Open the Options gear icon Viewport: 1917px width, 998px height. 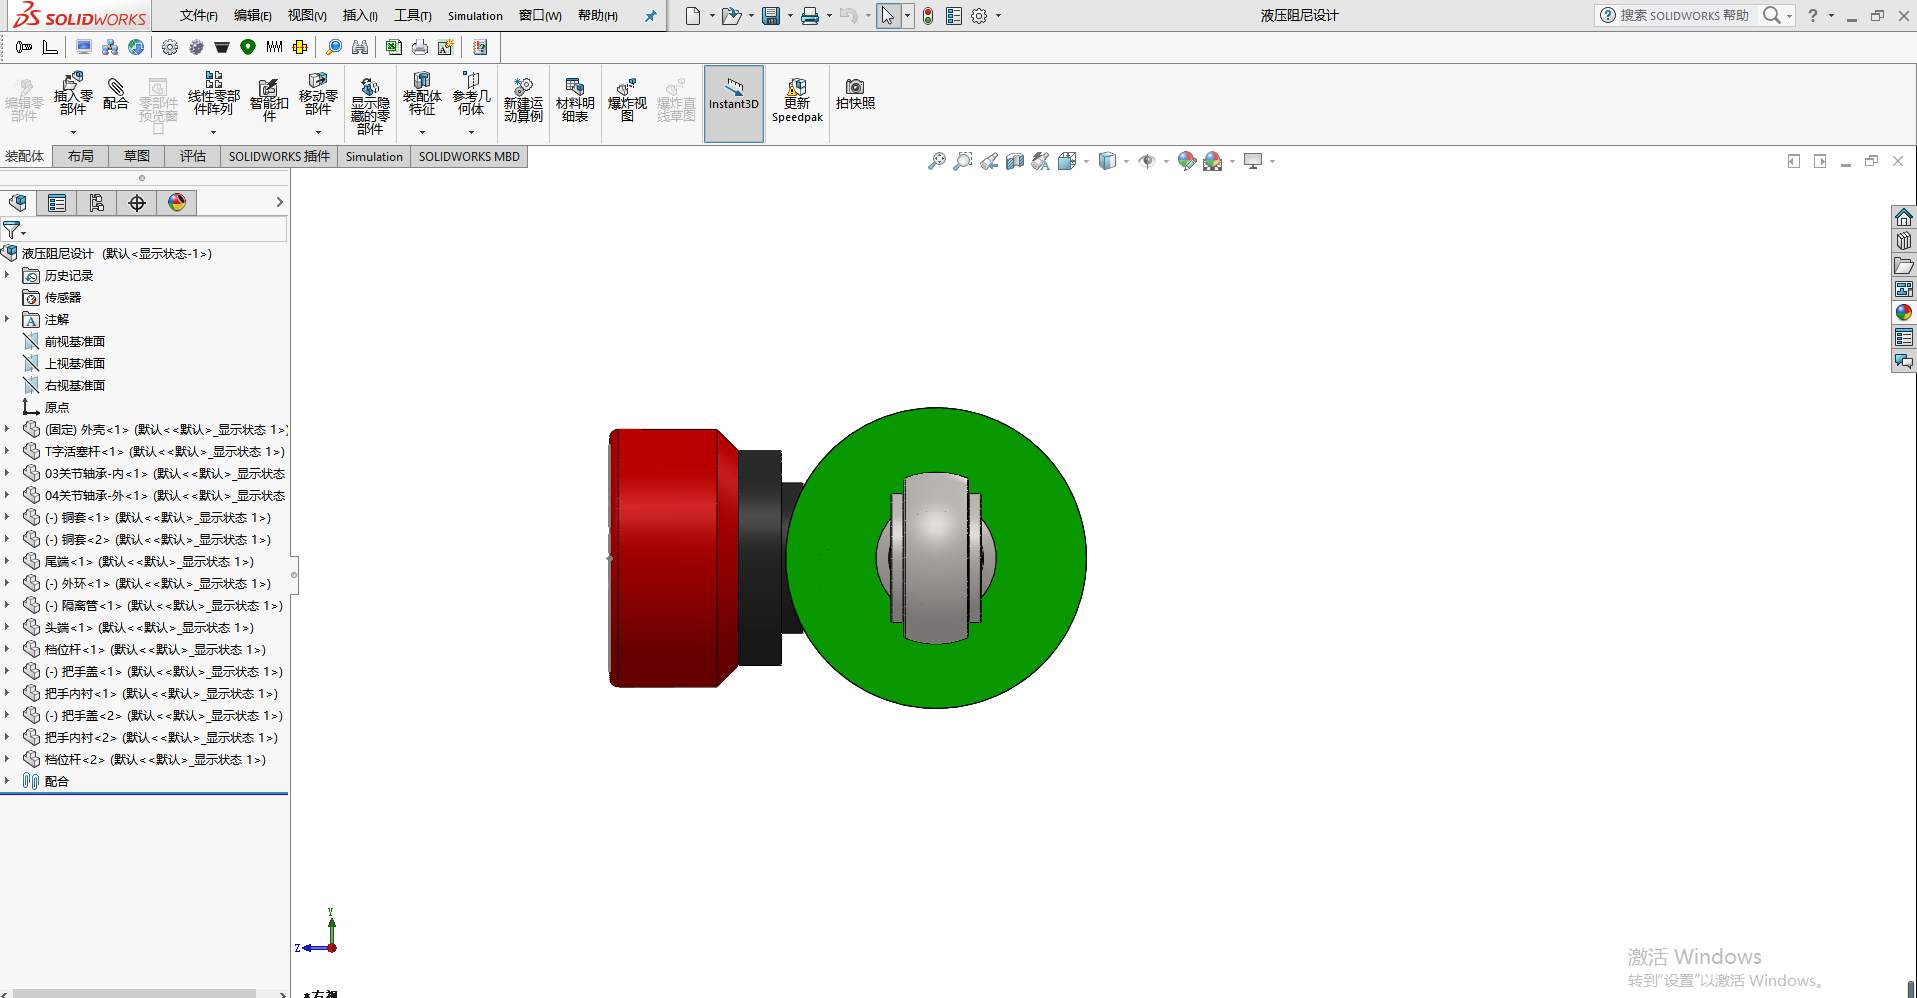click(979, 16)
